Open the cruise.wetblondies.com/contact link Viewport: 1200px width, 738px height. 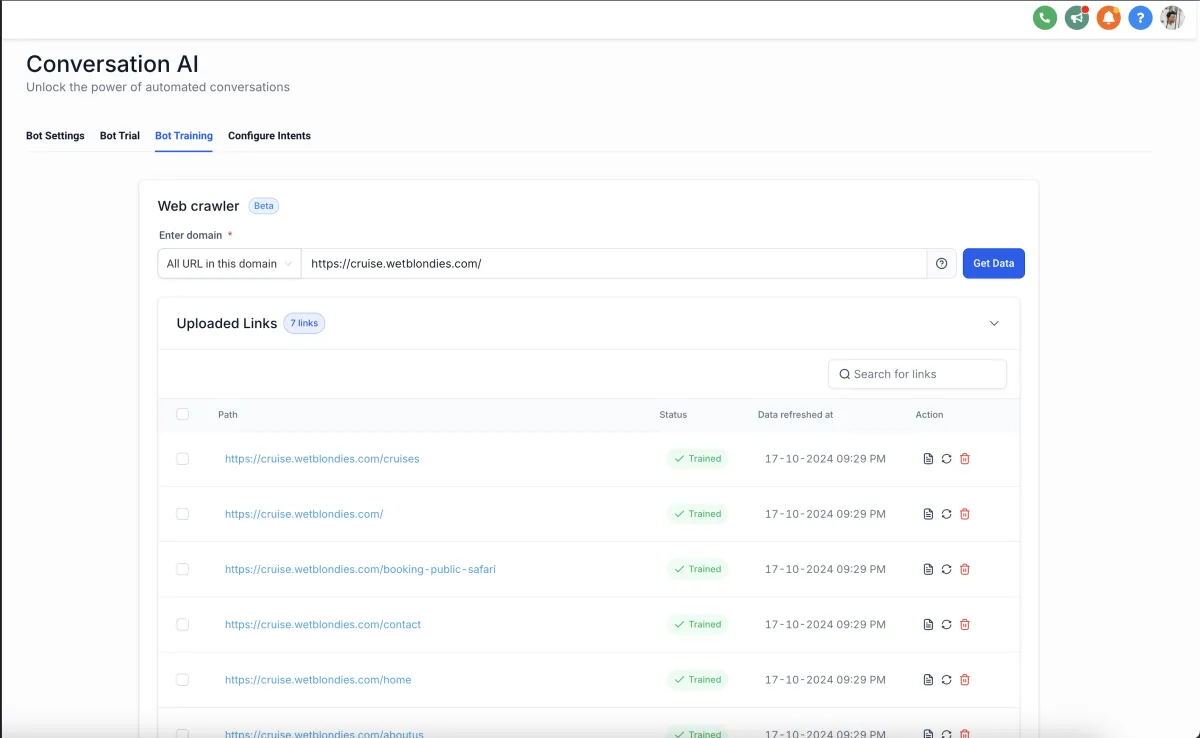[x=323, y=624]
